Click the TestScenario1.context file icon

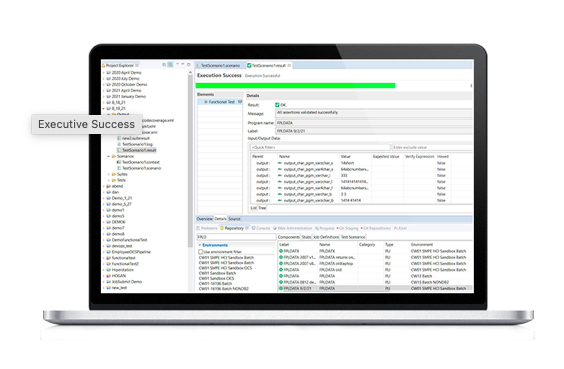coord(119,162)
